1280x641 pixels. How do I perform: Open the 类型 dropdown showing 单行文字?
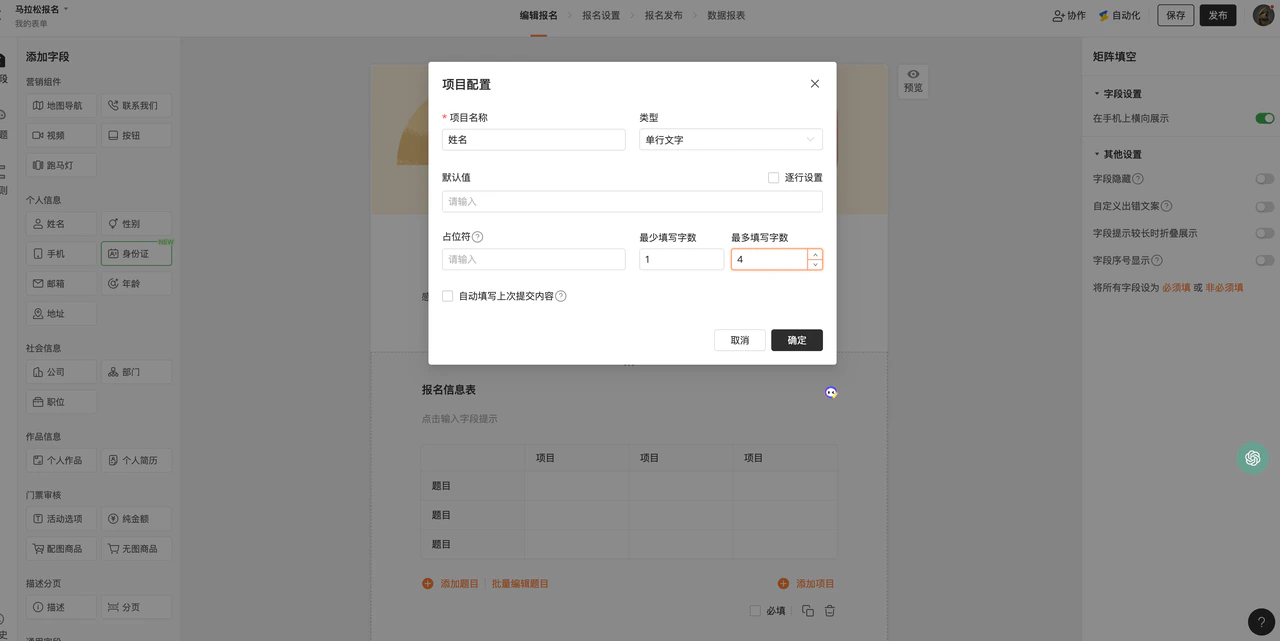point(731,140)
